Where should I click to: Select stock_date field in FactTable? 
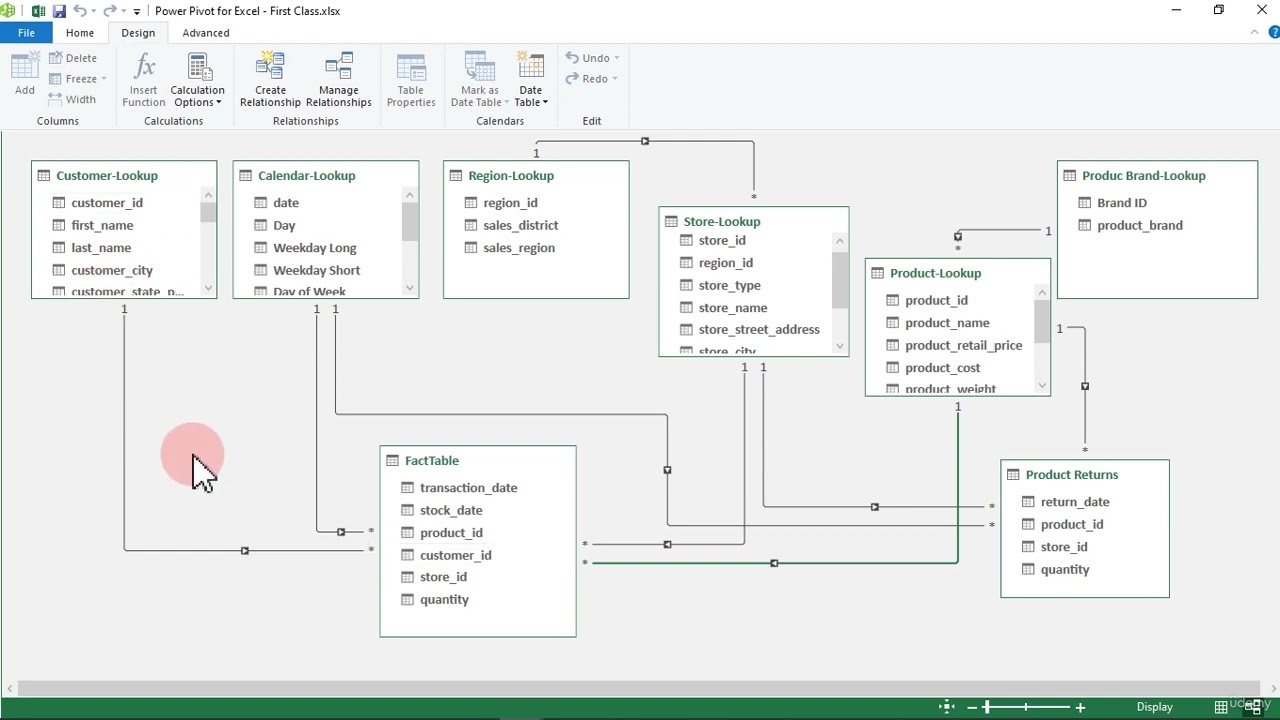pos(451,510)
